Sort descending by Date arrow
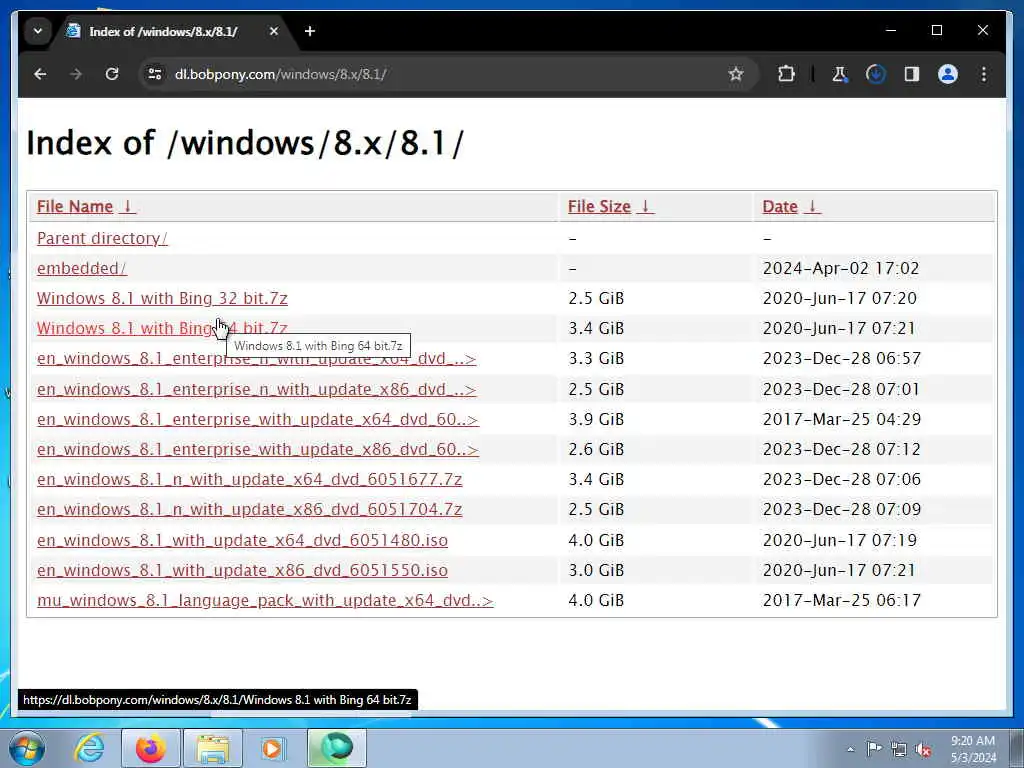 click(x=812, y=206)
